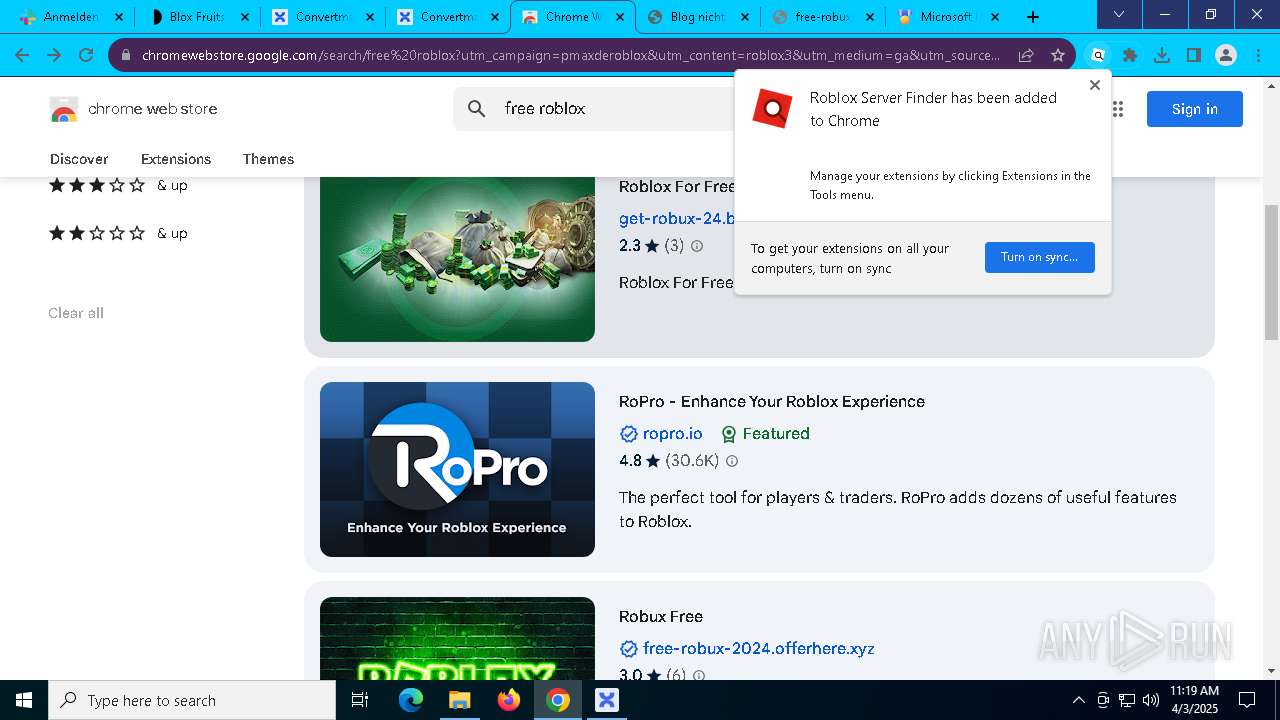Select the 3 stars & up filter
Viewport: 1280px width, 720px height.
tap(118, 185)
